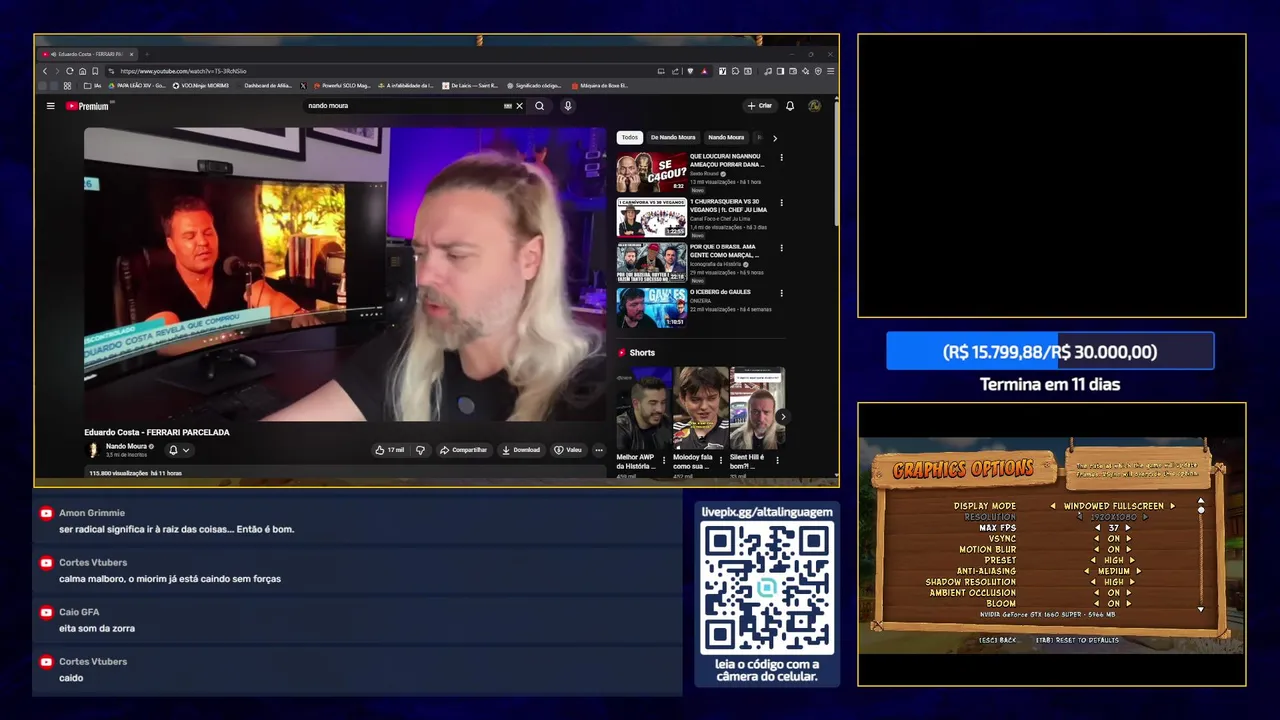The height and width of the screenshot is (720, 1280).
Task: Dislike the video with the thumbs-down icon
Action: point(420,450)
